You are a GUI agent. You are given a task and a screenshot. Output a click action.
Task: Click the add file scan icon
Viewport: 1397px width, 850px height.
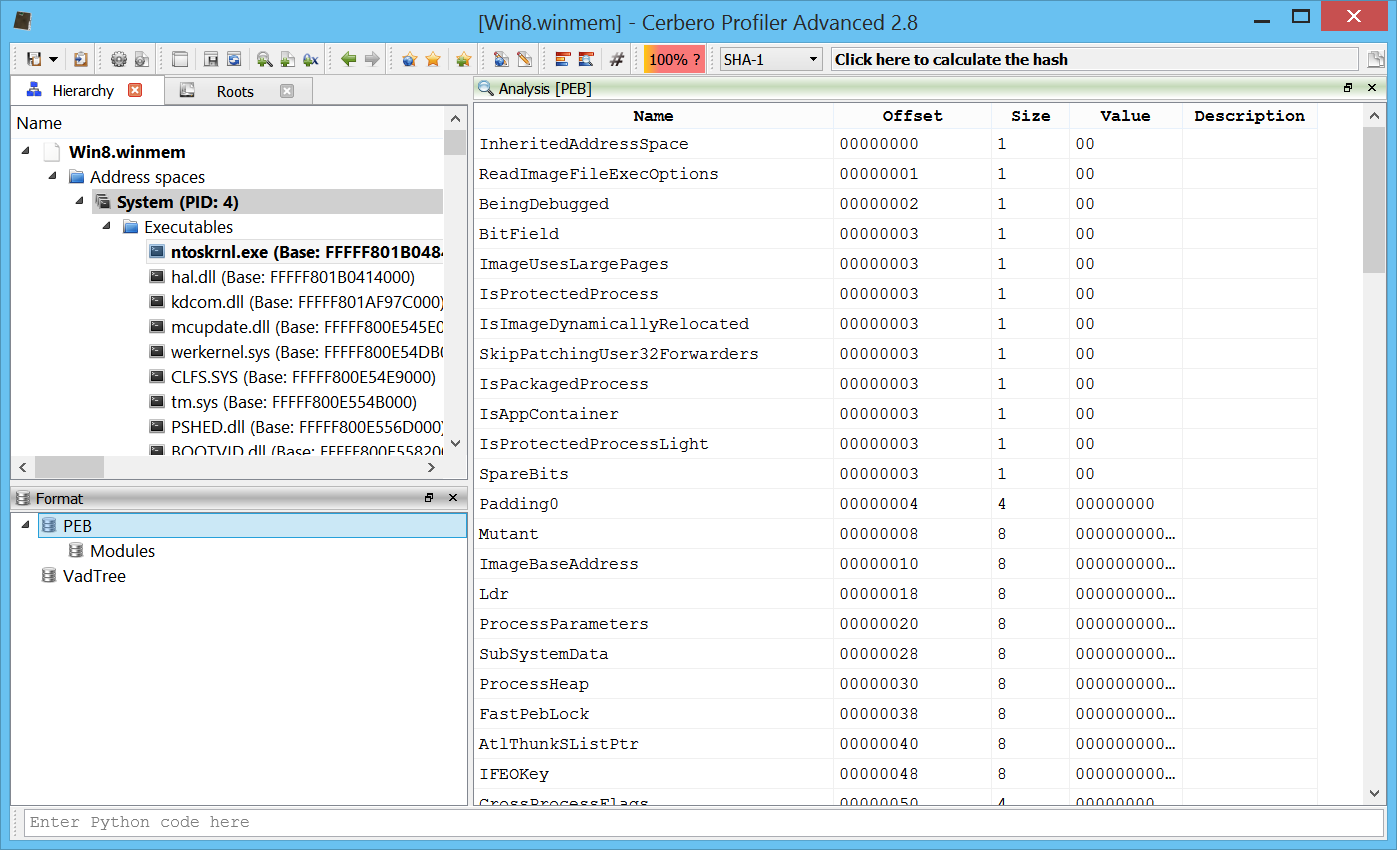pyautogui.click(x=287, y=59)
